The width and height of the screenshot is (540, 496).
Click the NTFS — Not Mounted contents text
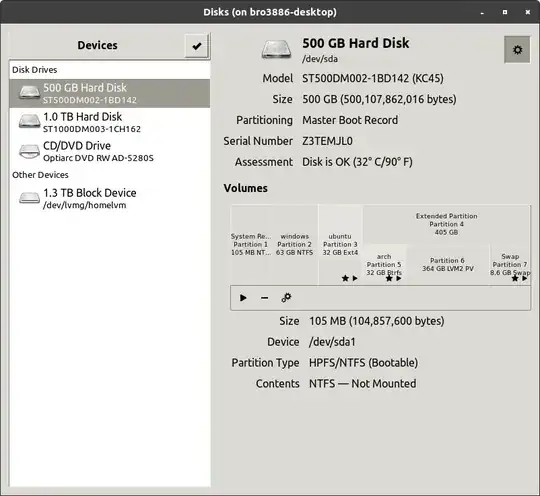tap(363, 384)
